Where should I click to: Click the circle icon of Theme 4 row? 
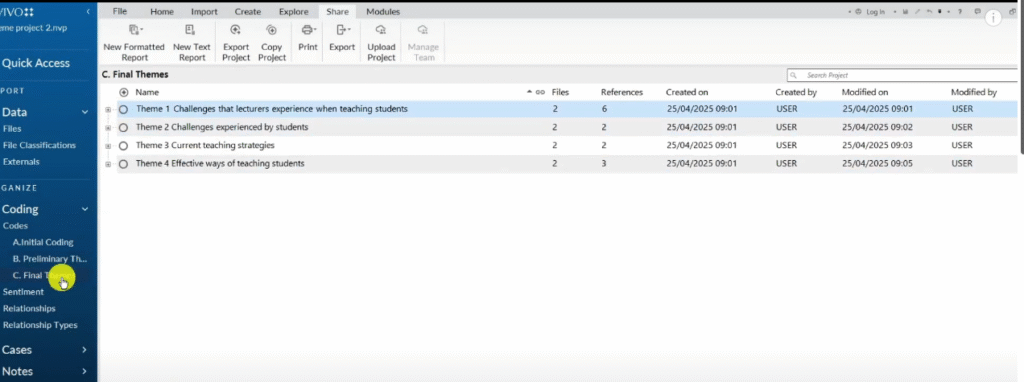pyautogui.click(x=123, y=165)
